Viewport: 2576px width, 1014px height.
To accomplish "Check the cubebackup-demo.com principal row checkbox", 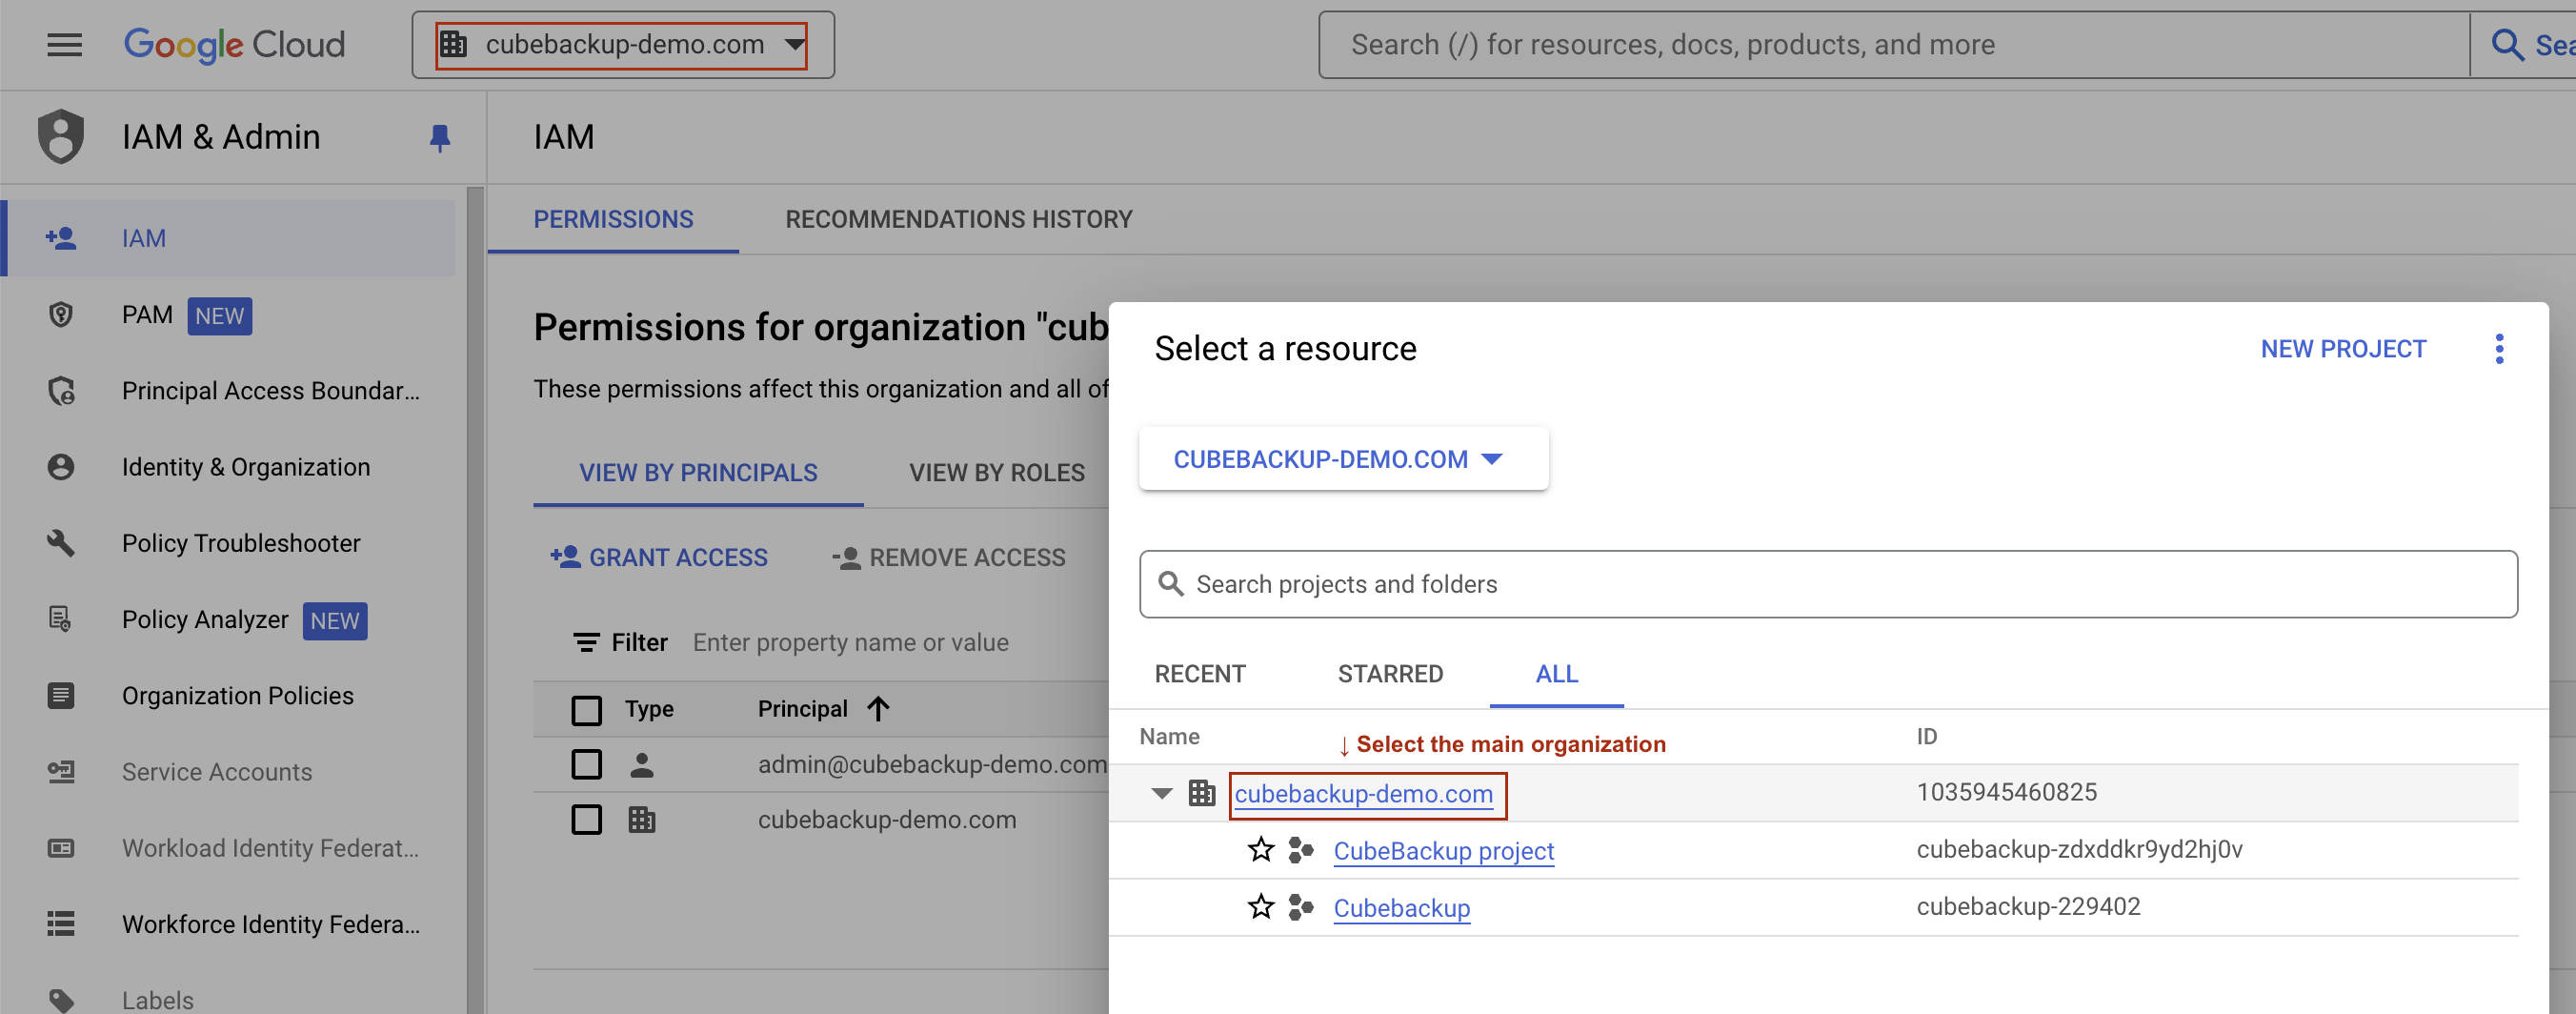I will coord(587,820).
